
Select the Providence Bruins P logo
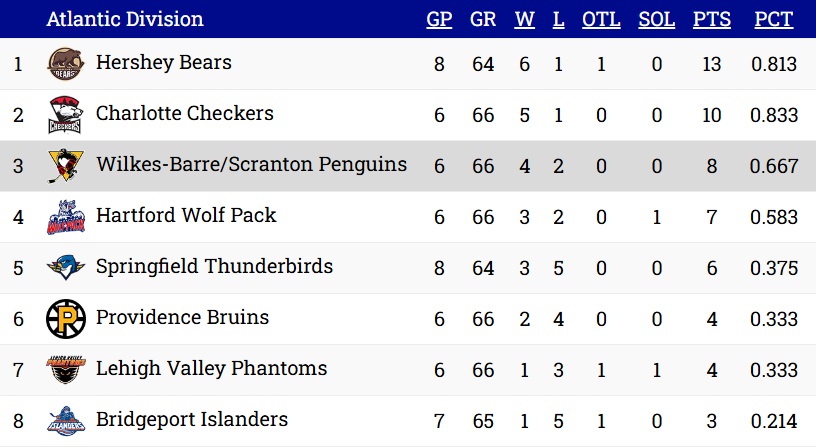pyautogui.click(x=66, y=318)
